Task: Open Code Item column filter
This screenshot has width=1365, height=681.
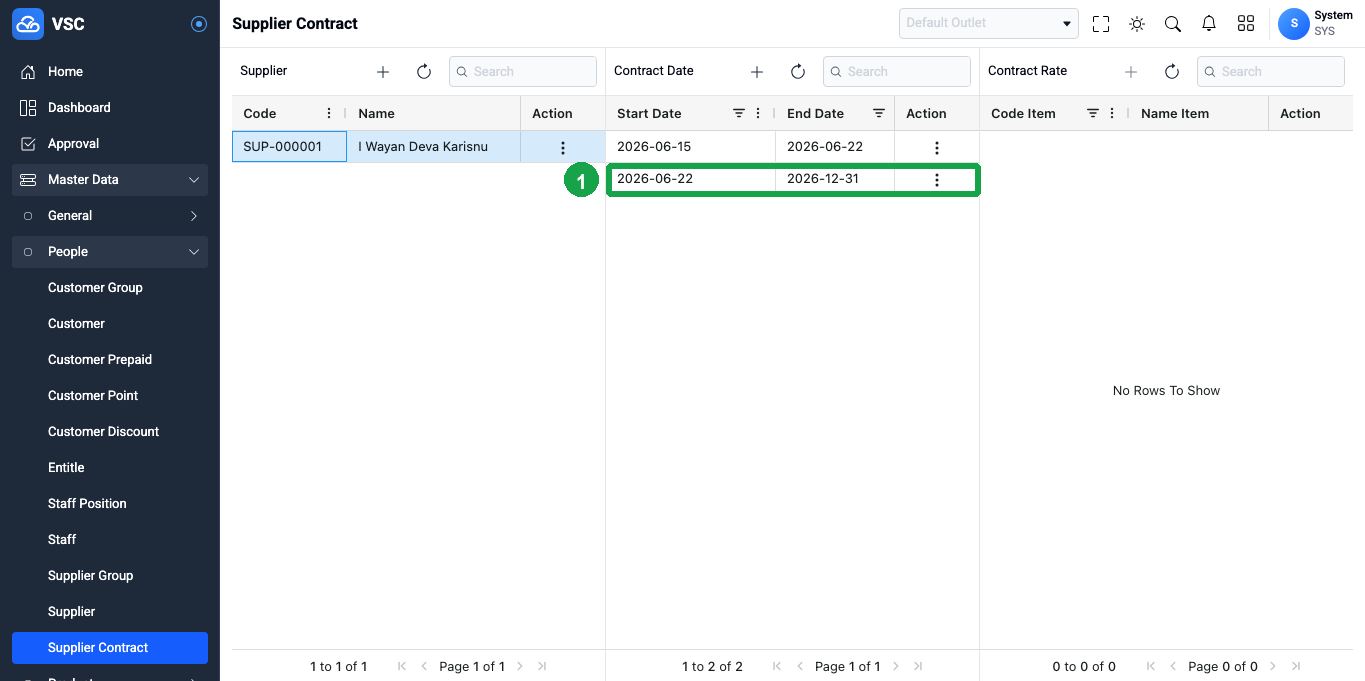Action: 1093,113
